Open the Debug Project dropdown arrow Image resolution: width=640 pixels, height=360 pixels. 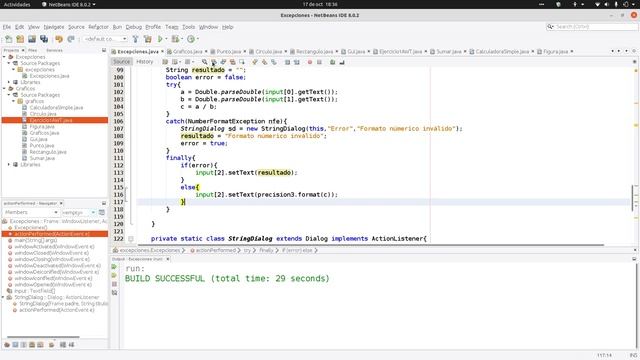coord(182,39)
